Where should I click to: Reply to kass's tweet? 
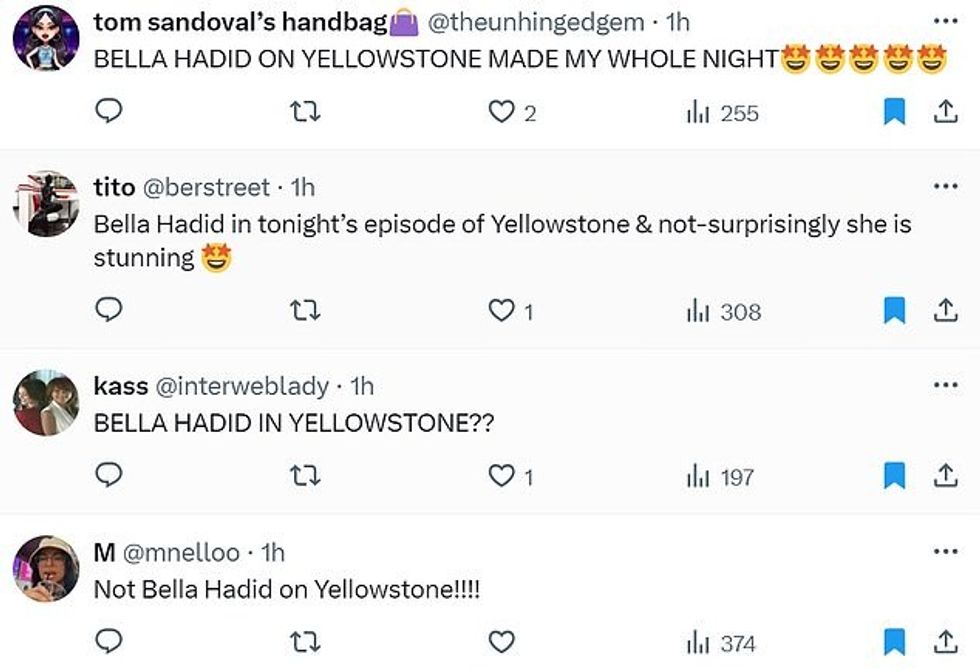tap(108, 477)
